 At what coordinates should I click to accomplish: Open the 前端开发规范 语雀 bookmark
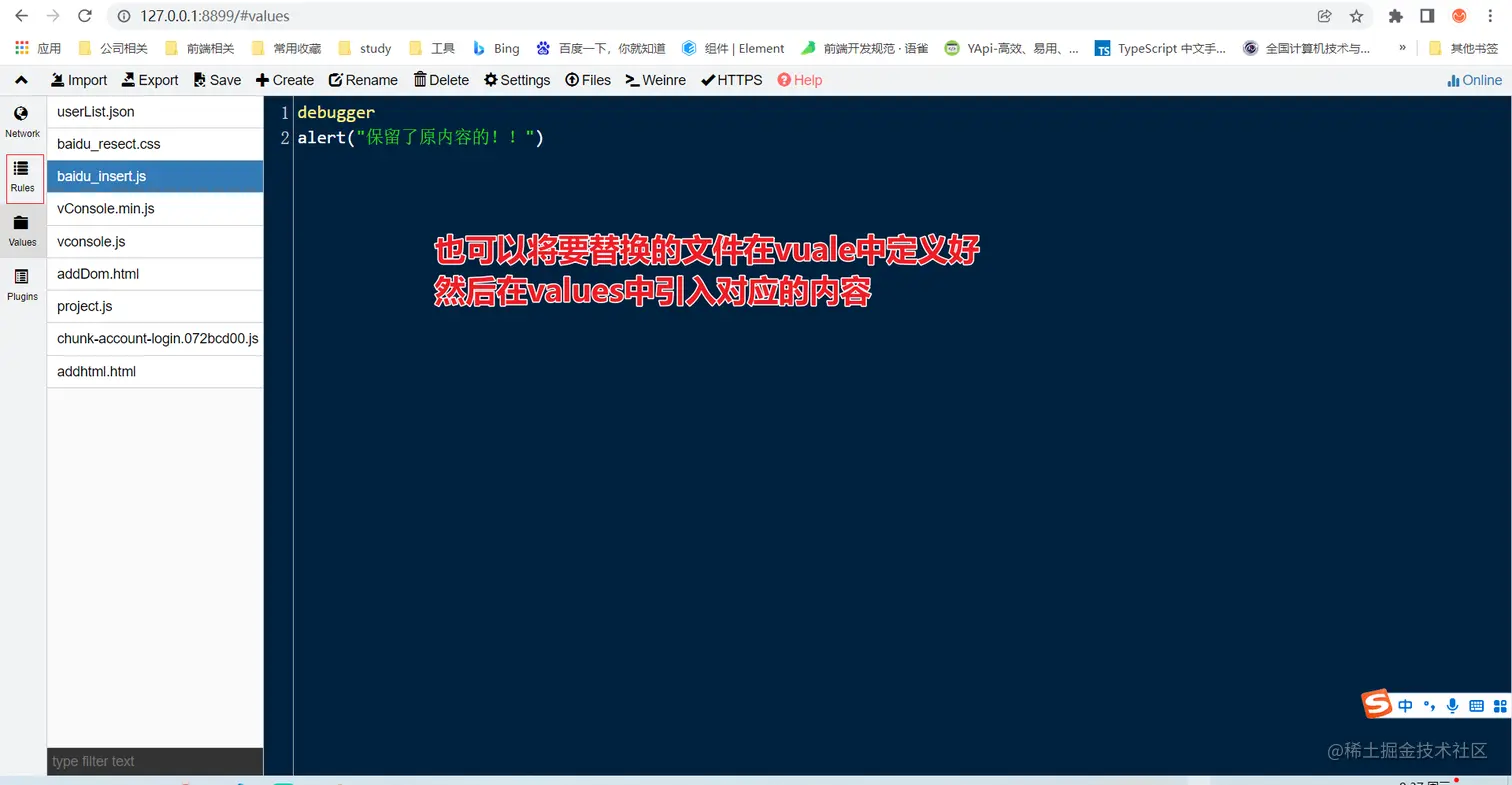(x=864, y=48)
